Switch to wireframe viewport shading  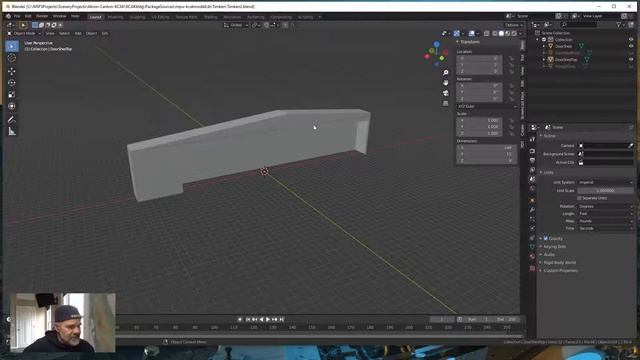pos(495,33)
